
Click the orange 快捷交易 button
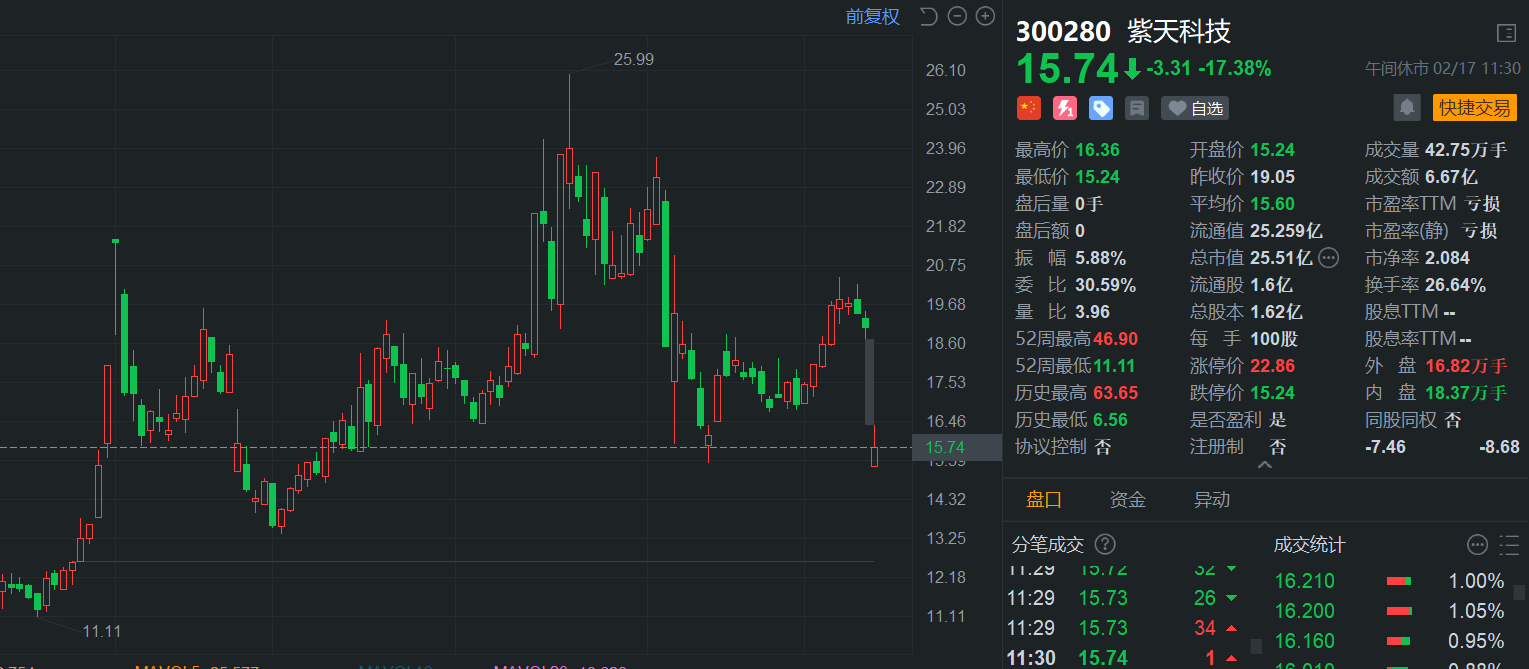1475,107
